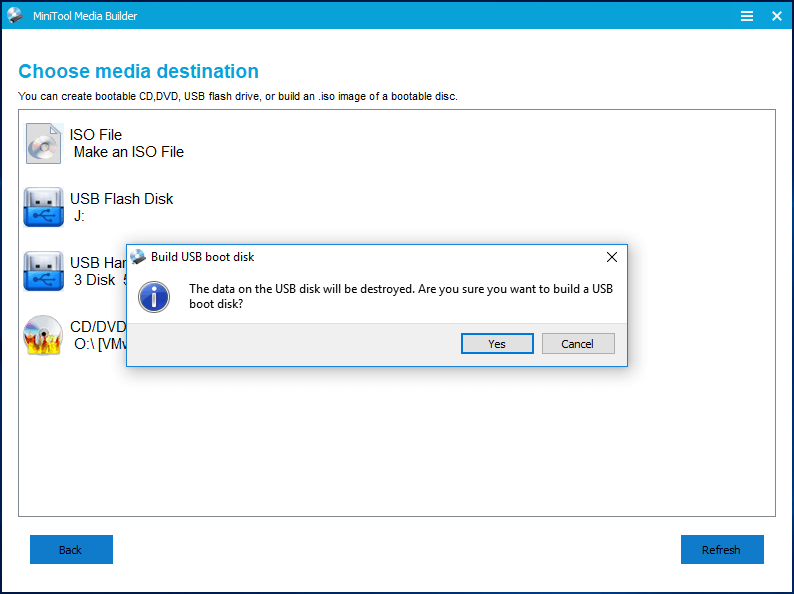
Task: Select the USB Flash Disk label
Action: click(121, 199)
